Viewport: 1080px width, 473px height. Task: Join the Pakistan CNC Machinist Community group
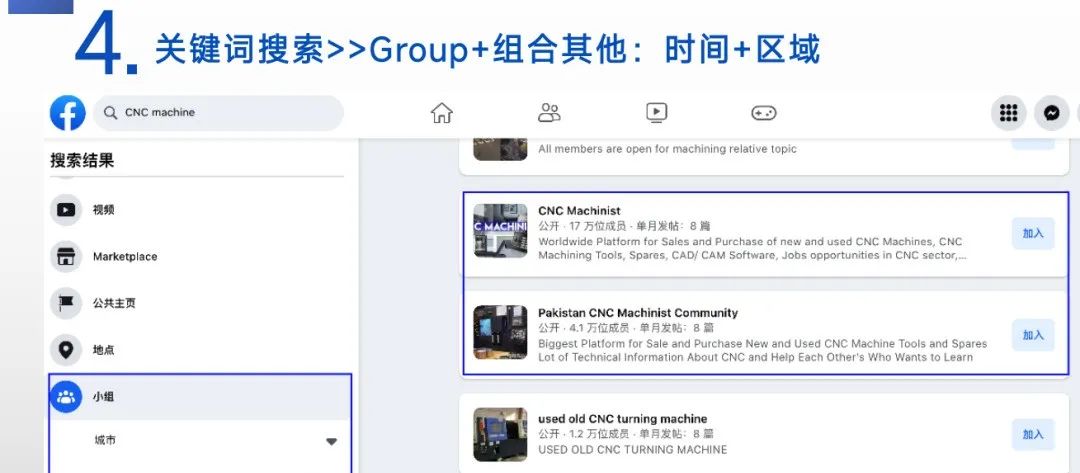(1033, 335)
